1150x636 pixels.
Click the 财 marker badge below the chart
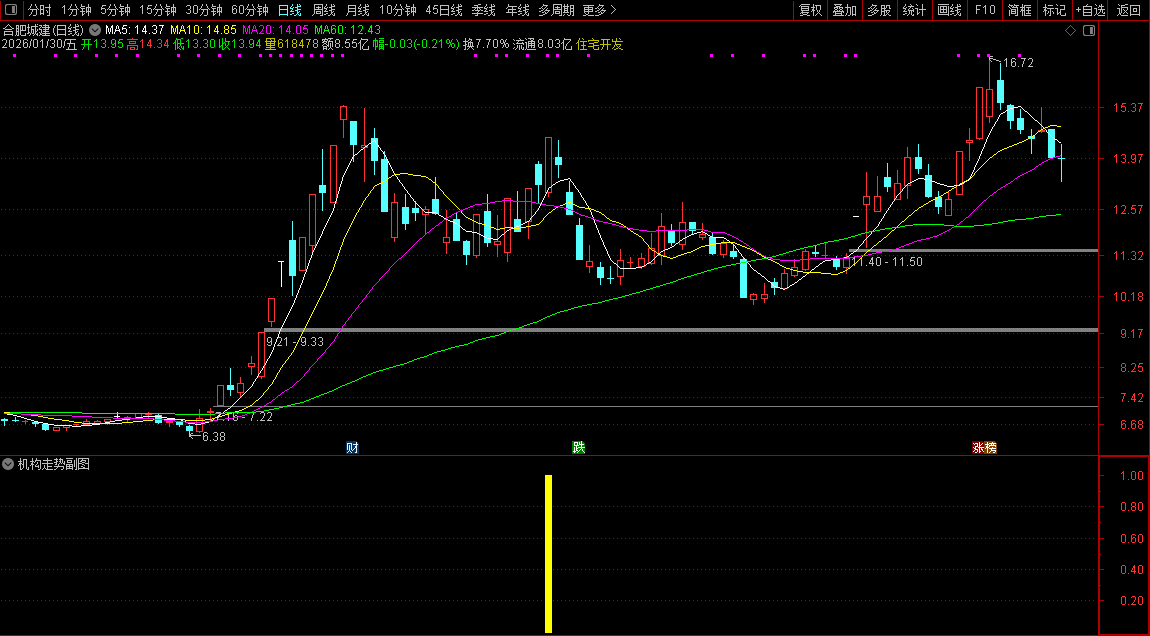point(352,447)
